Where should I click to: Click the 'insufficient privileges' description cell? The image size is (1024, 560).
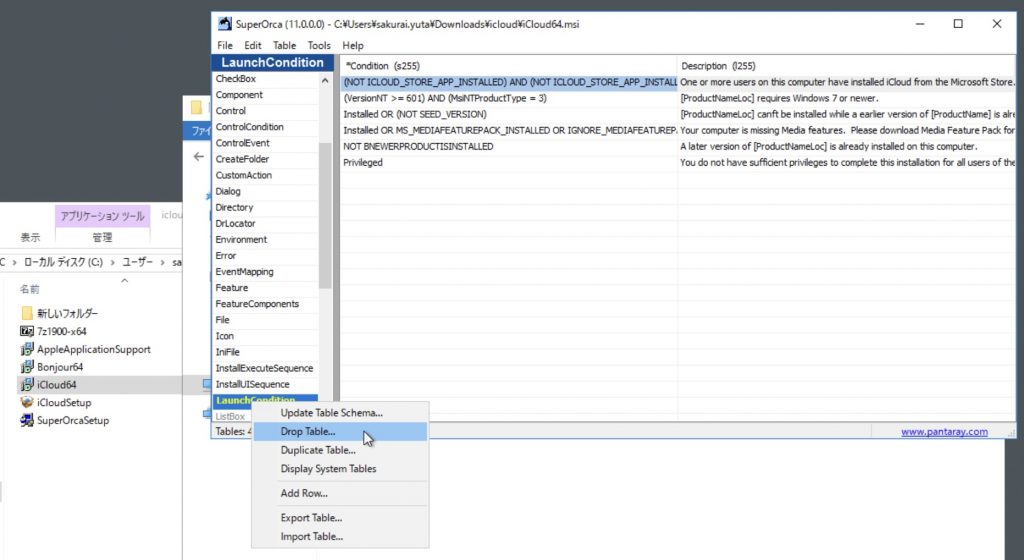846,163
